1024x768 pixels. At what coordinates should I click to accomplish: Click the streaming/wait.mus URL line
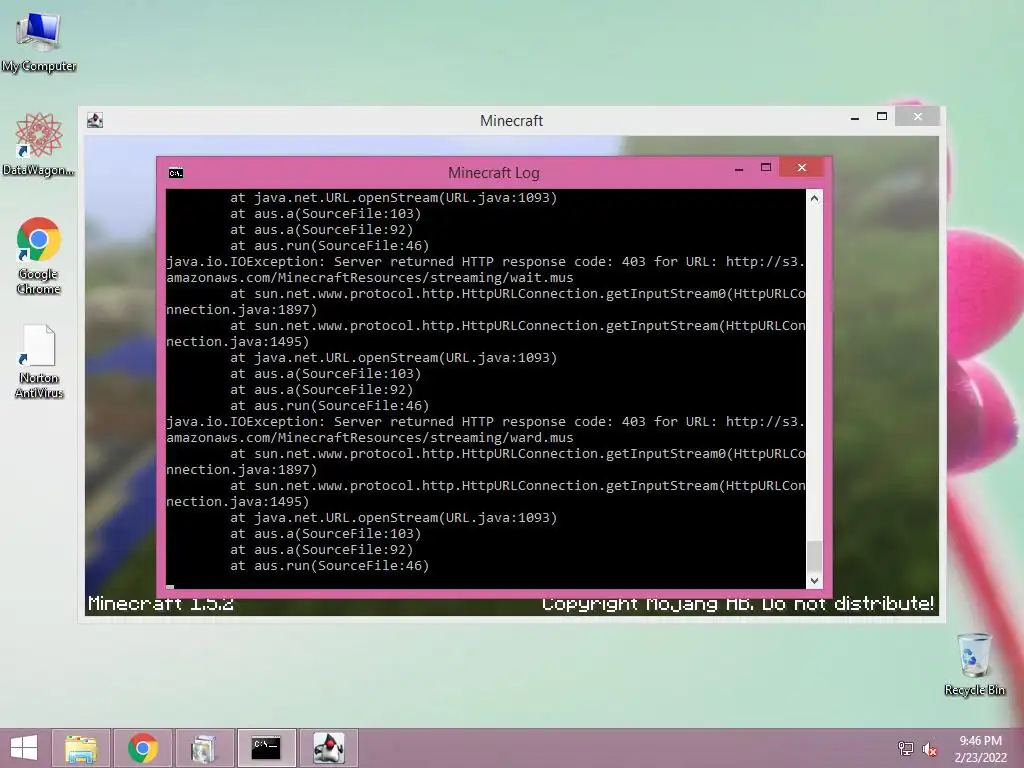click(370, 278)
